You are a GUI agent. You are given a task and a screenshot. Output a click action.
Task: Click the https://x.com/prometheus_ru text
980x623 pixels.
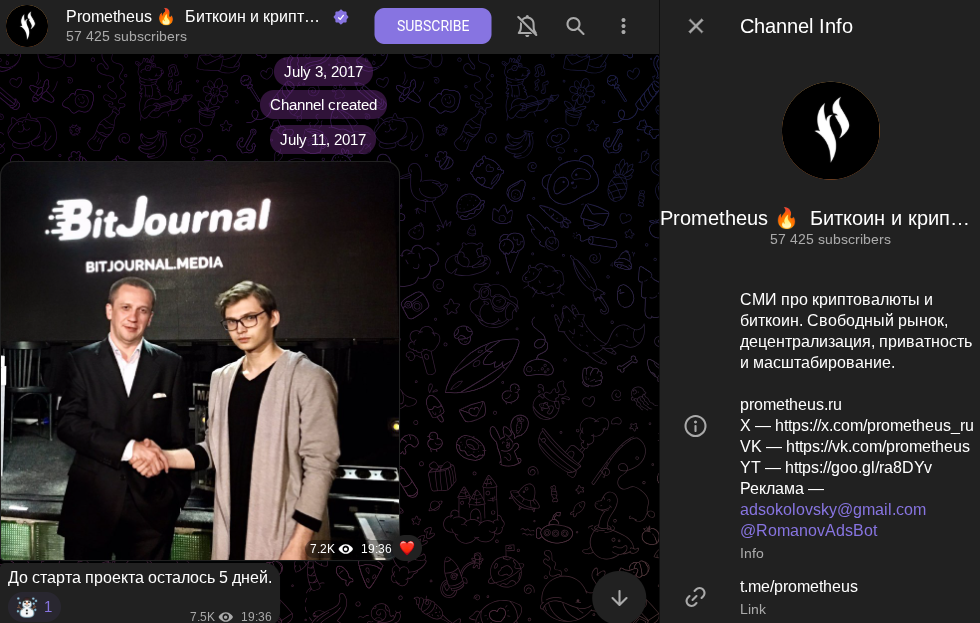874,426
